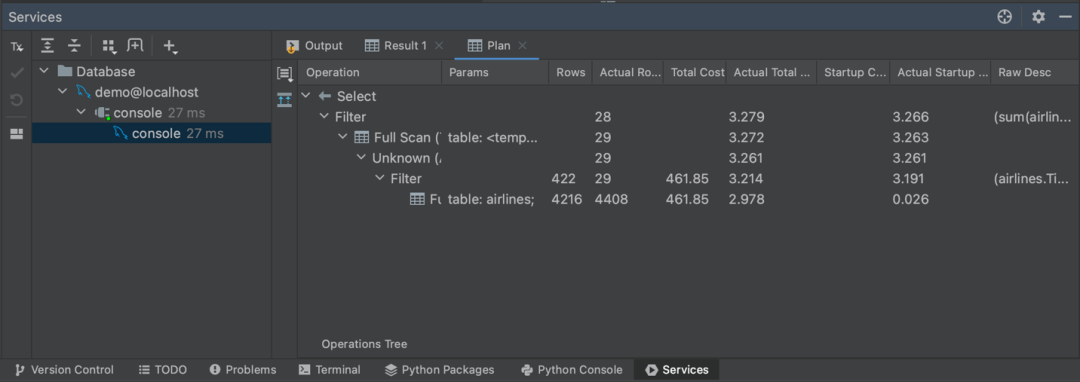
Task: Open the Terminal tool window
Action: pyautogui.click(x=330, y=370)
